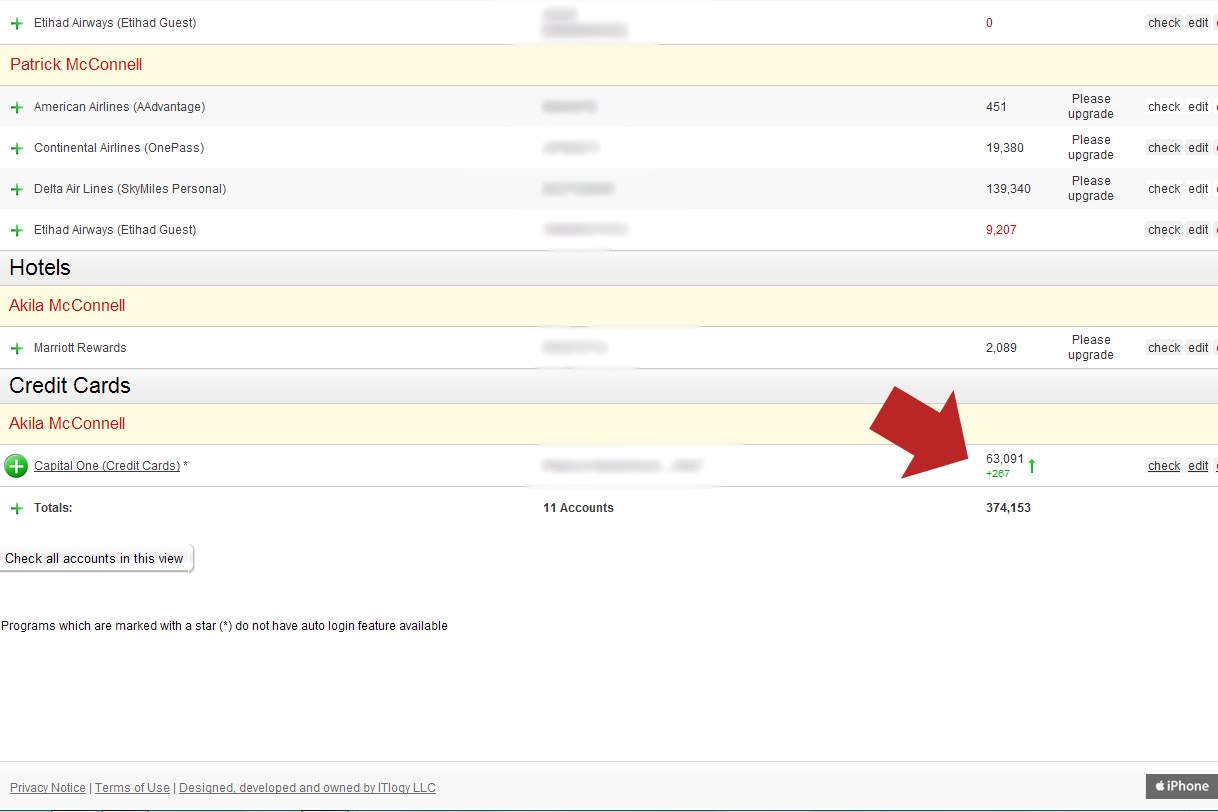Open Designed, developed and owned by ITlogy LLC
Viewport: 1218px width, 812px height.
307,788
